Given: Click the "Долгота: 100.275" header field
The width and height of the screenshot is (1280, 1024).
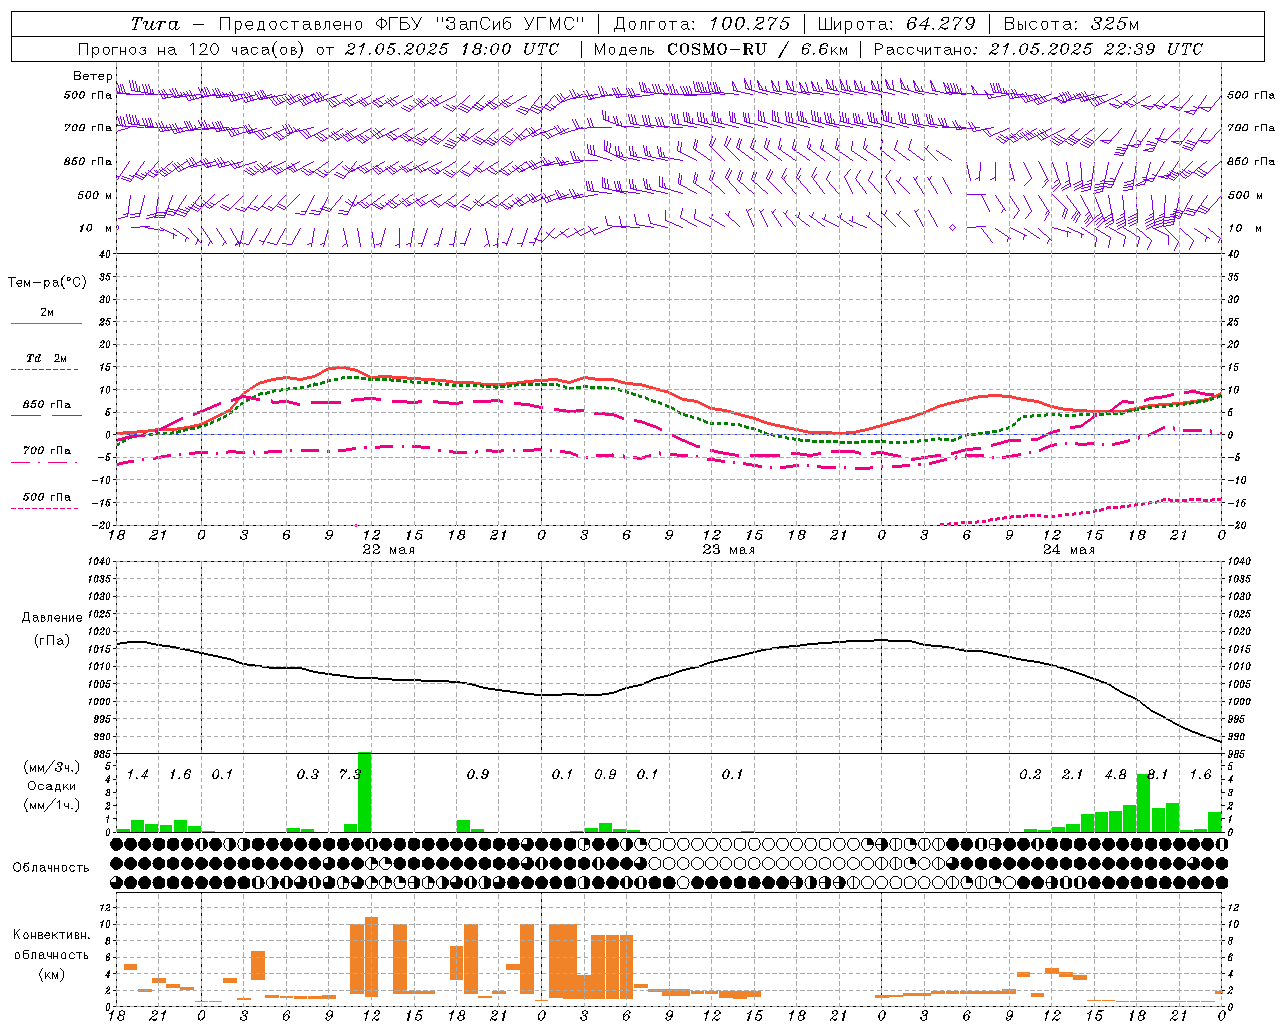Looking at the screenshot, I should [x=701, y=24].
